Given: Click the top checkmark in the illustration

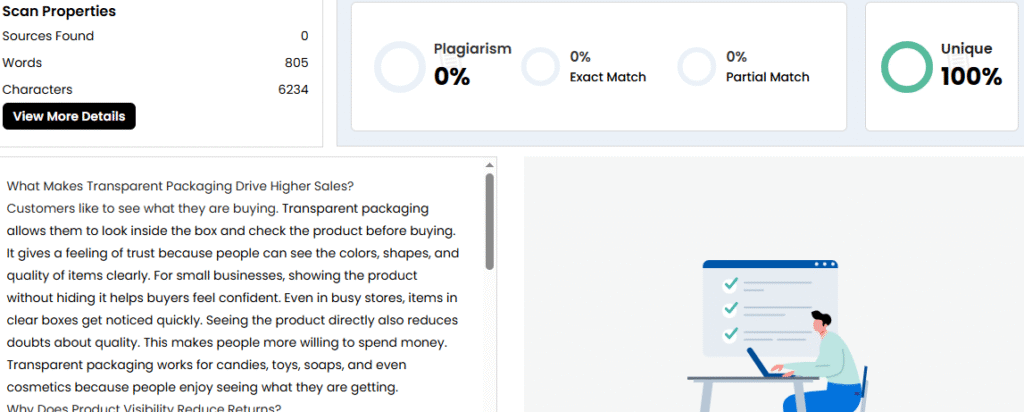Looking at the screenshot, I should point(731,284).
